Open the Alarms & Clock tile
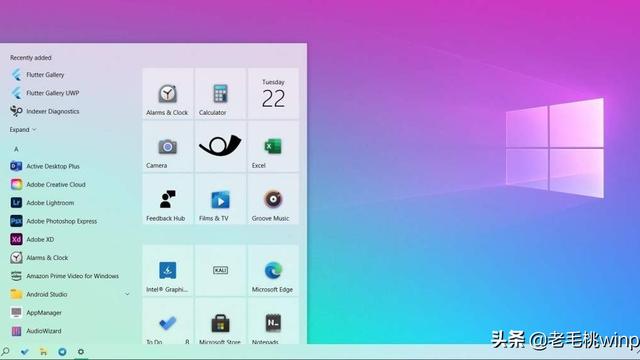This screenshot has height=360, width=640. pos(168,93)
